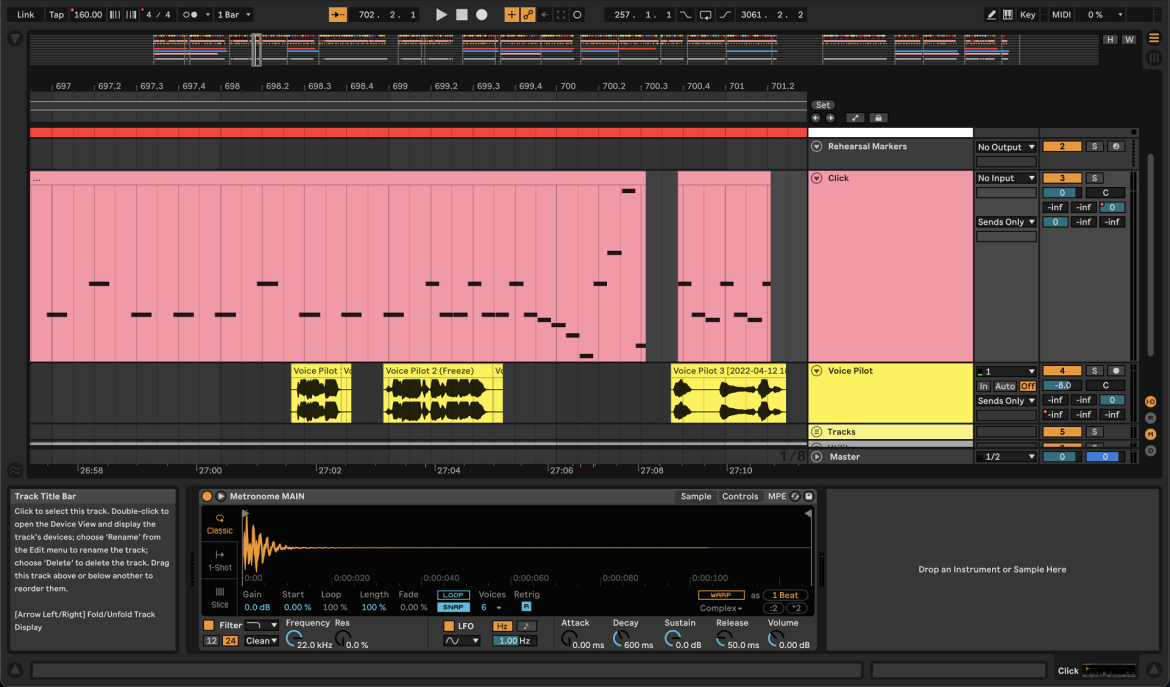Toggle the LOOP button in Simpler
The height and width of the screenshot is (687, 1170).
[x=453, y=595]
